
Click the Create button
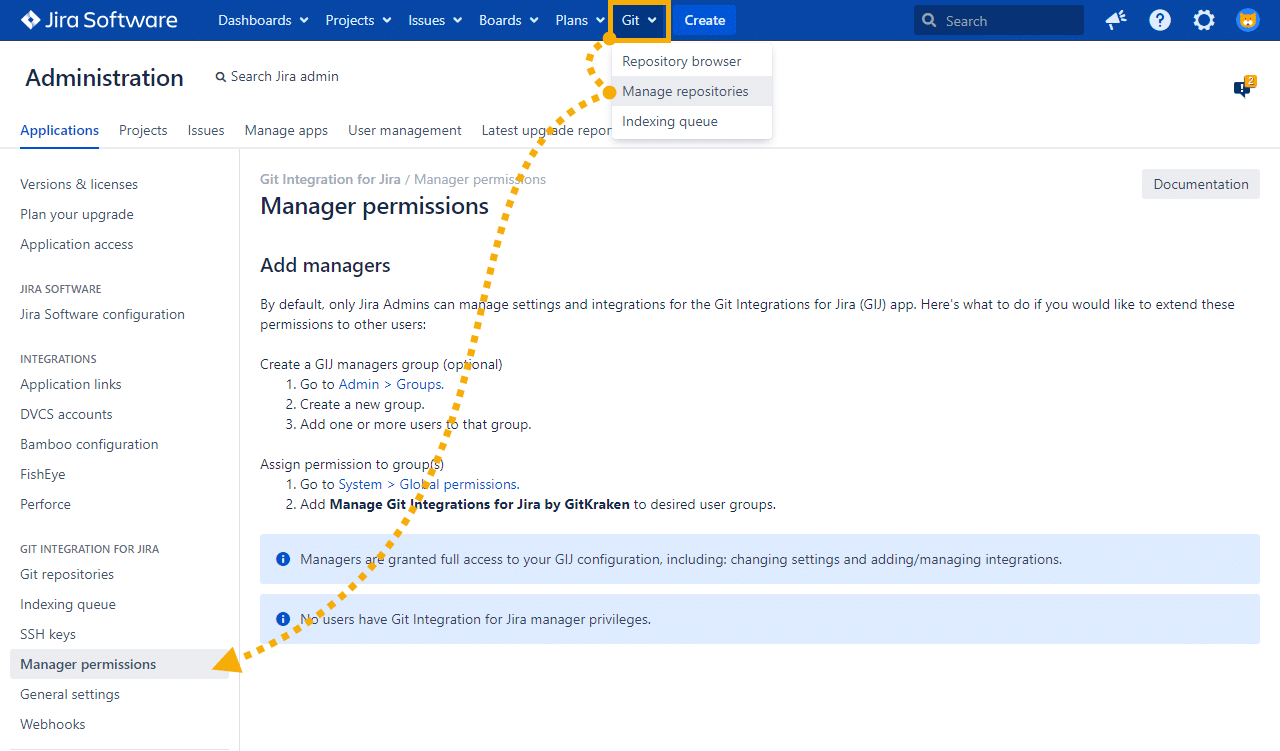point(705,20)
